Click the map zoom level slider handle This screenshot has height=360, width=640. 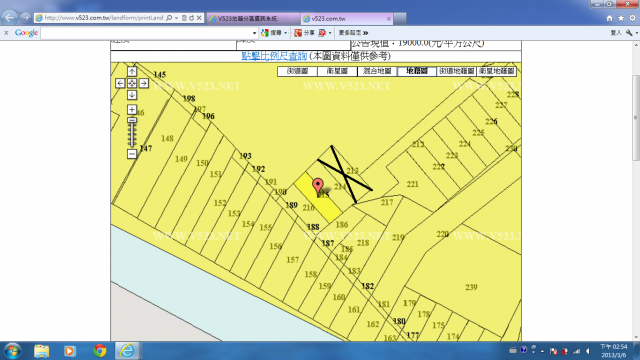[x=132, y=120]
